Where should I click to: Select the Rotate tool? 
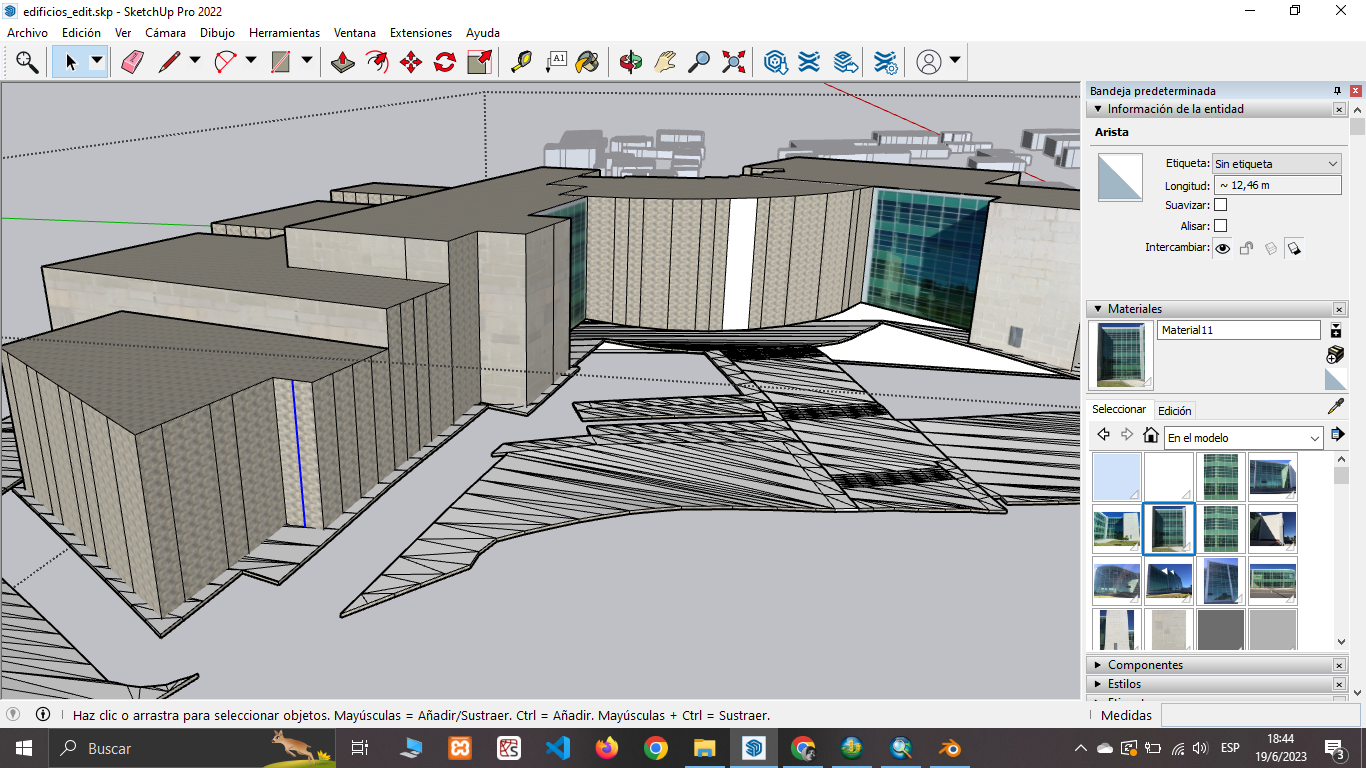tap(445, 62)
